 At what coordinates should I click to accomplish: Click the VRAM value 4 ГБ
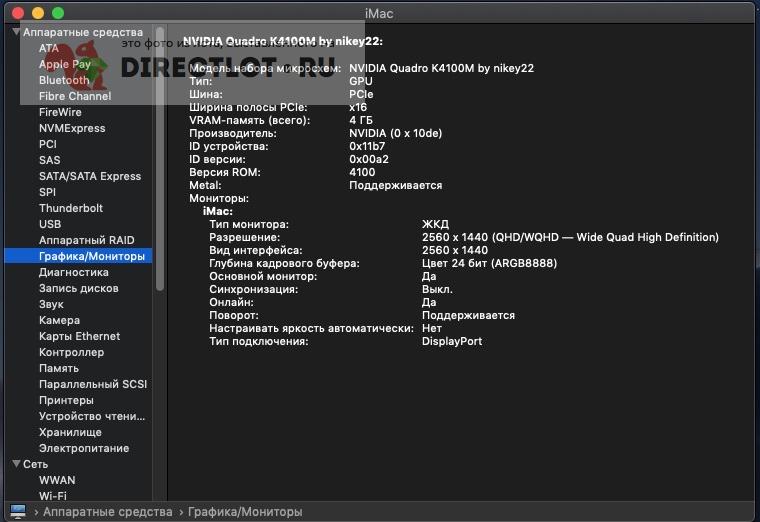click(361, 120)
